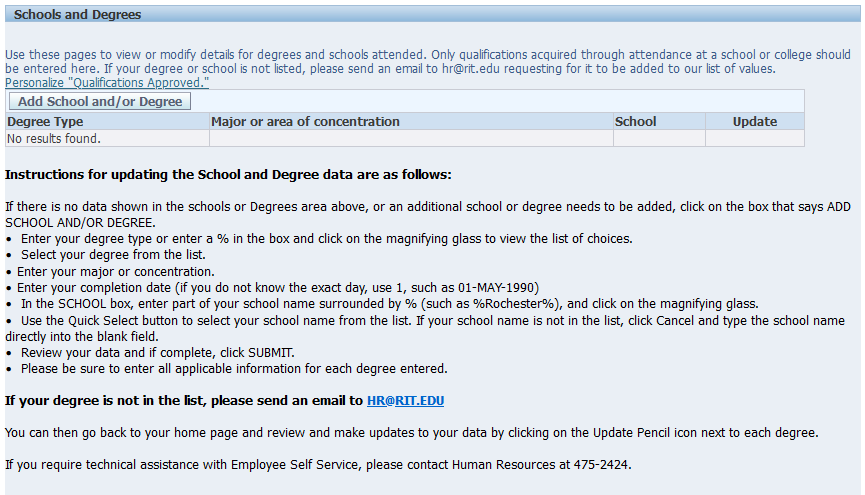Click the Major or area of concentration header

click(x=305, y=122)
